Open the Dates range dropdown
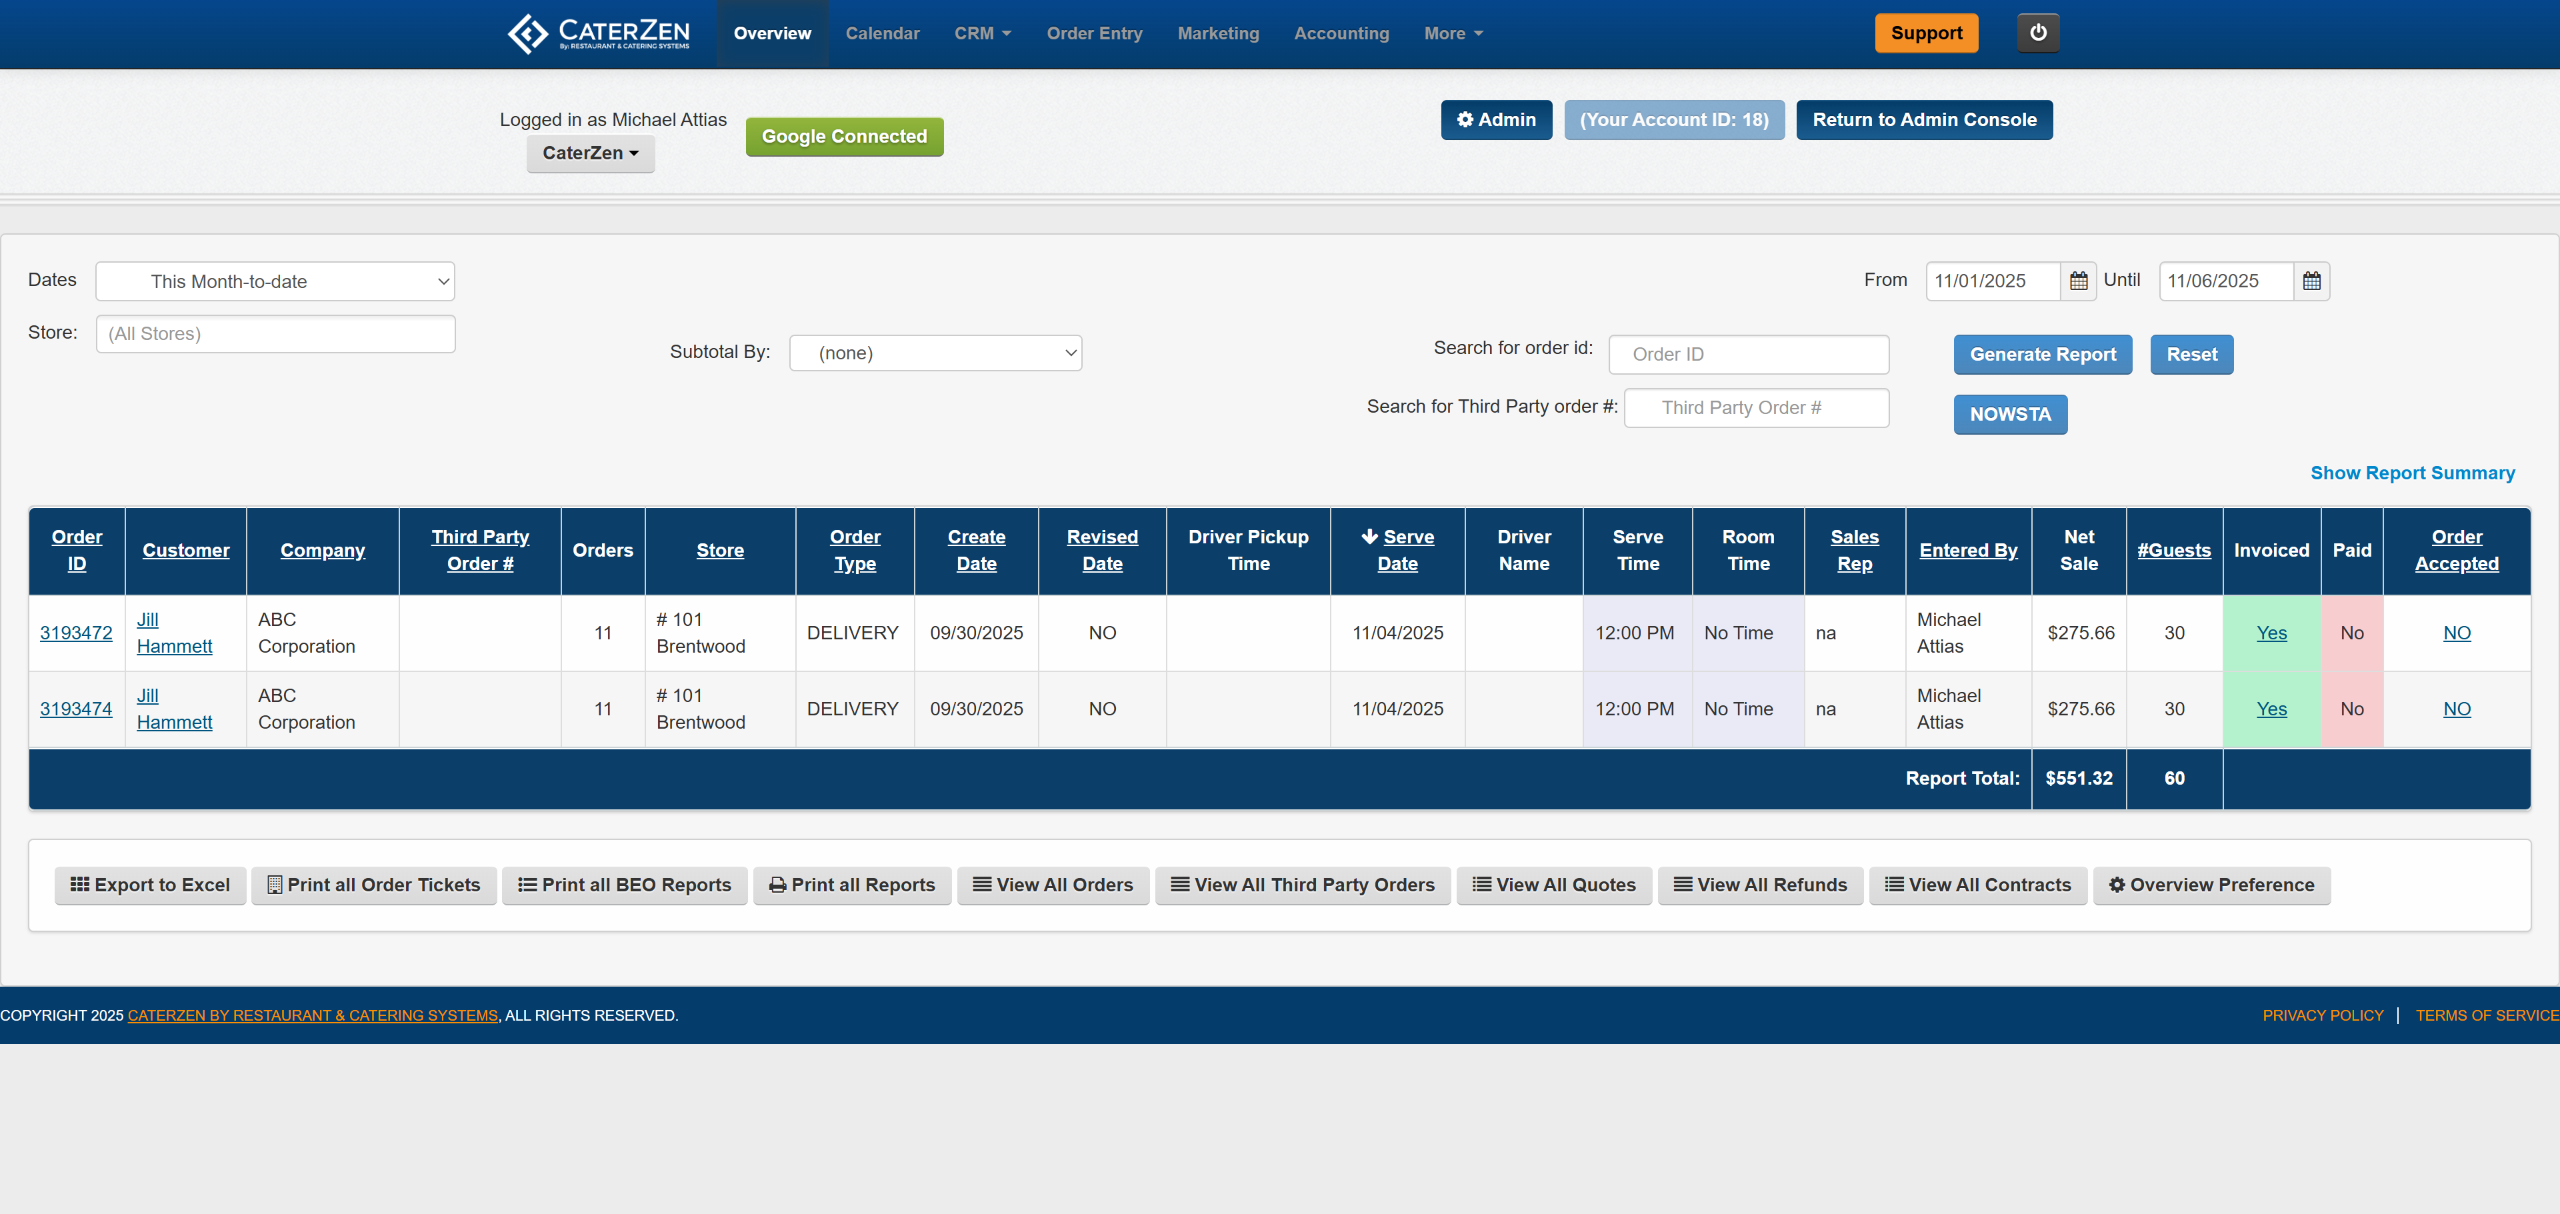 pos(275,281)
